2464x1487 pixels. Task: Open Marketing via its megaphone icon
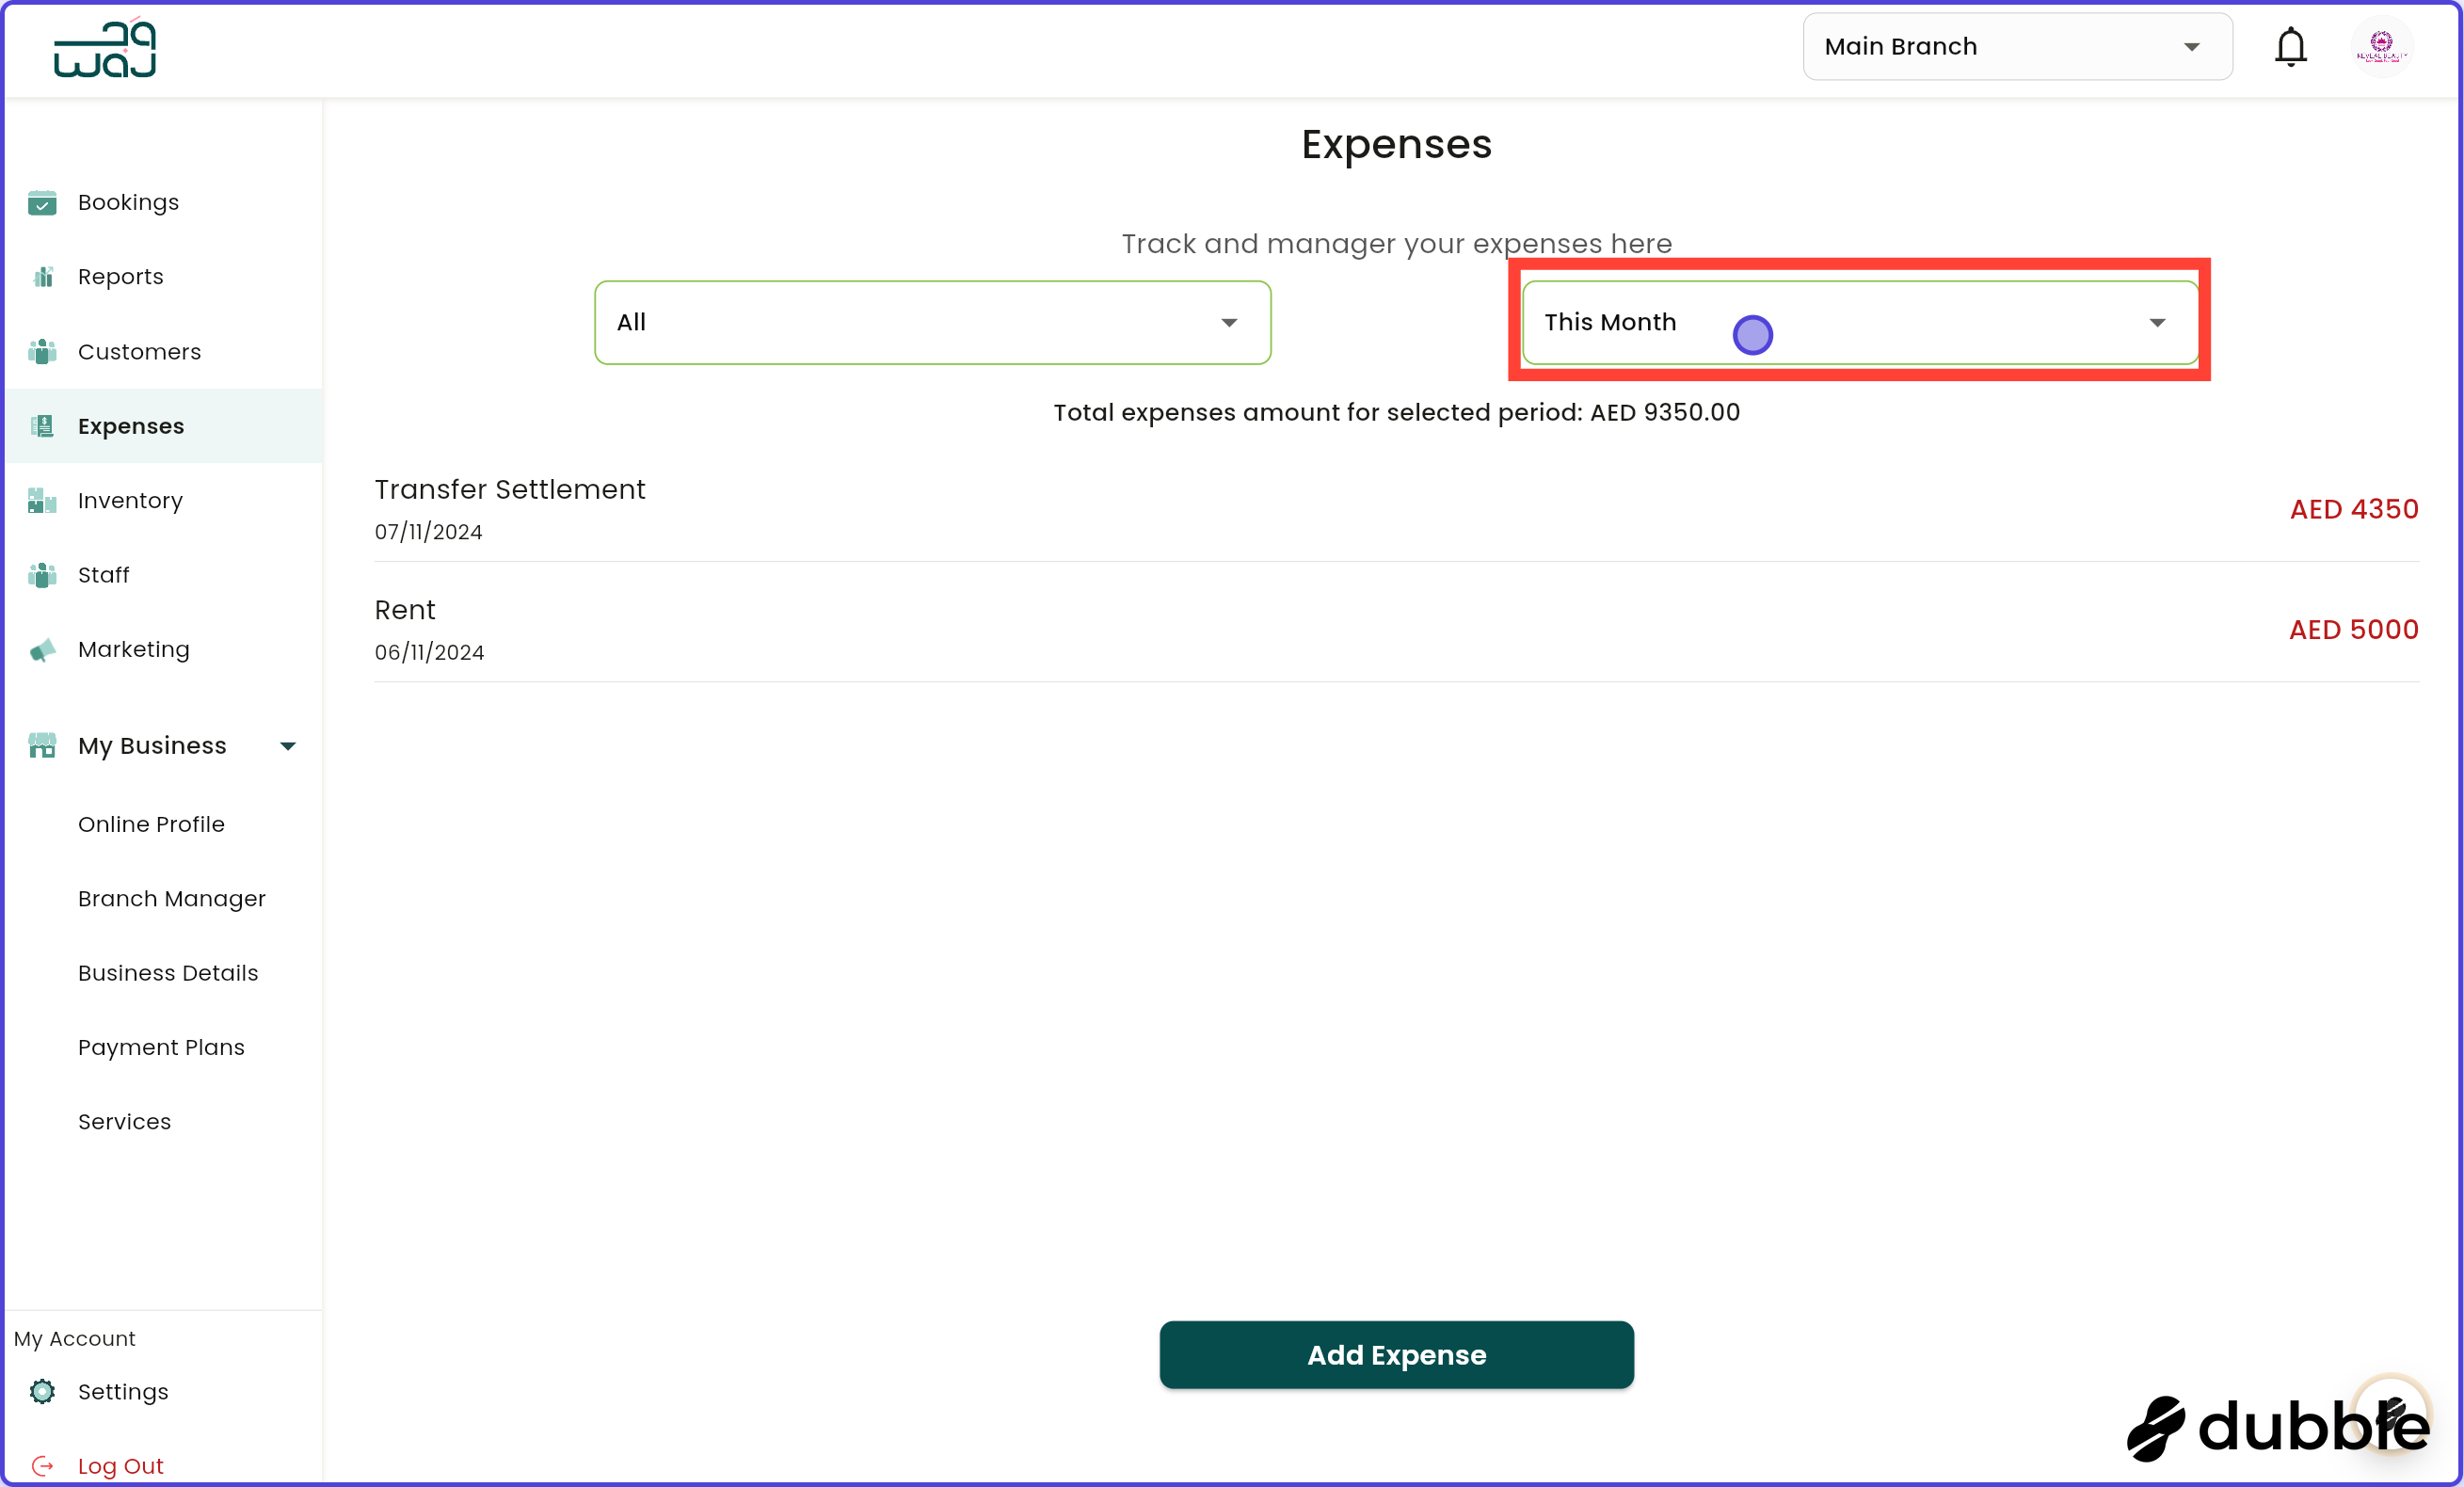pyautogui.click(x=42, y=649)
